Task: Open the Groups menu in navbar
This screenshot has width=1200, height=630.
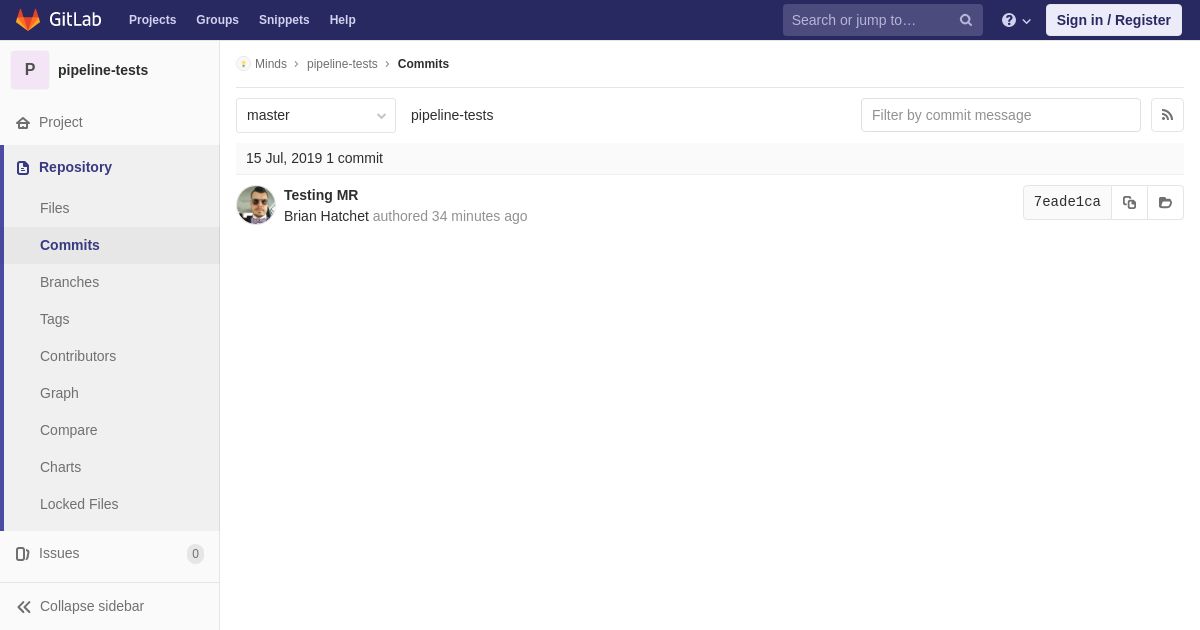Action: click(217, 20)
